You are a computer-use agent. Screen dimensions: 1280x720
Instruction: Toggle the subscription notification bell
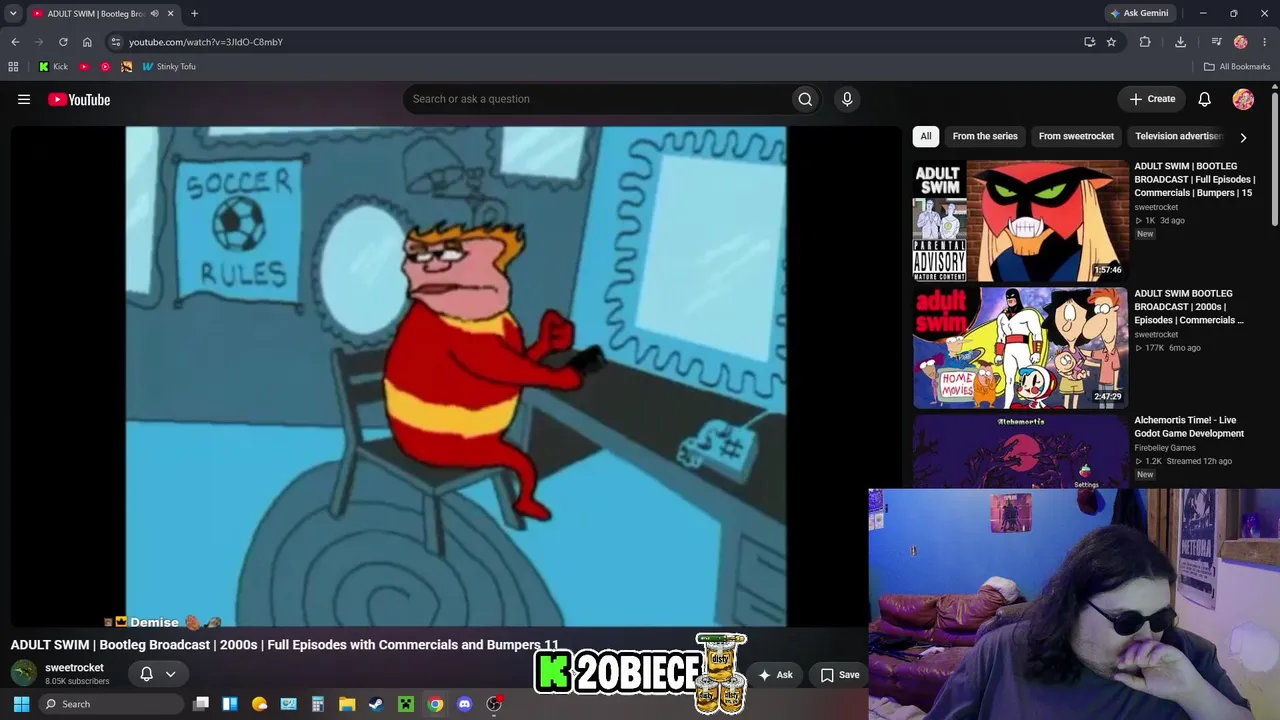(146, 674)
